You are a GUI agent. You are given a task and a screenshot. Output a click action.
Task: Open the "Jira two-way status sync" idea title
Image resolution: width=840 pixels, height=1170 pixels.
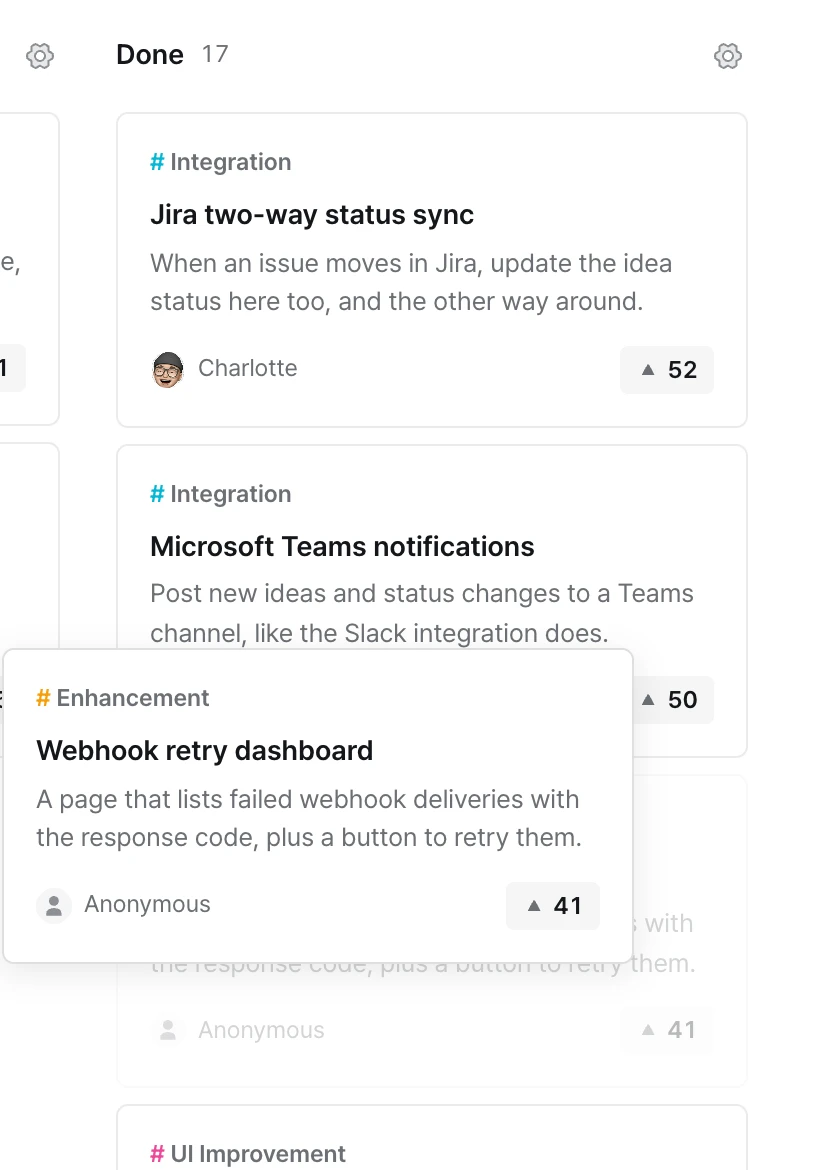tap(312, 215)
